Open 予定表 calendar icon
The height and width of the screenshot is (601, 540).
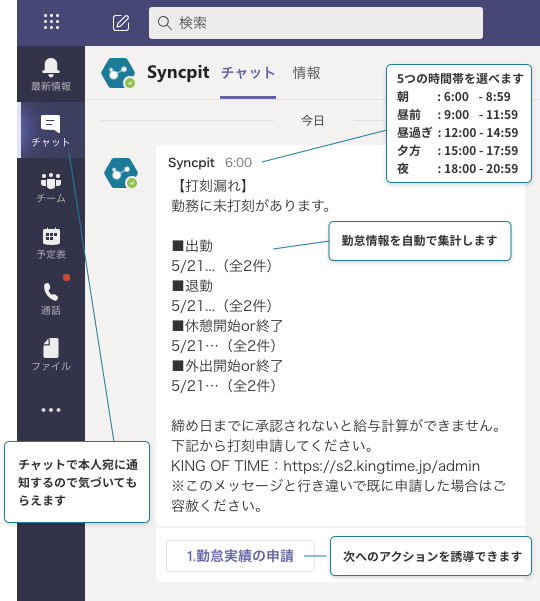point(51,243)
